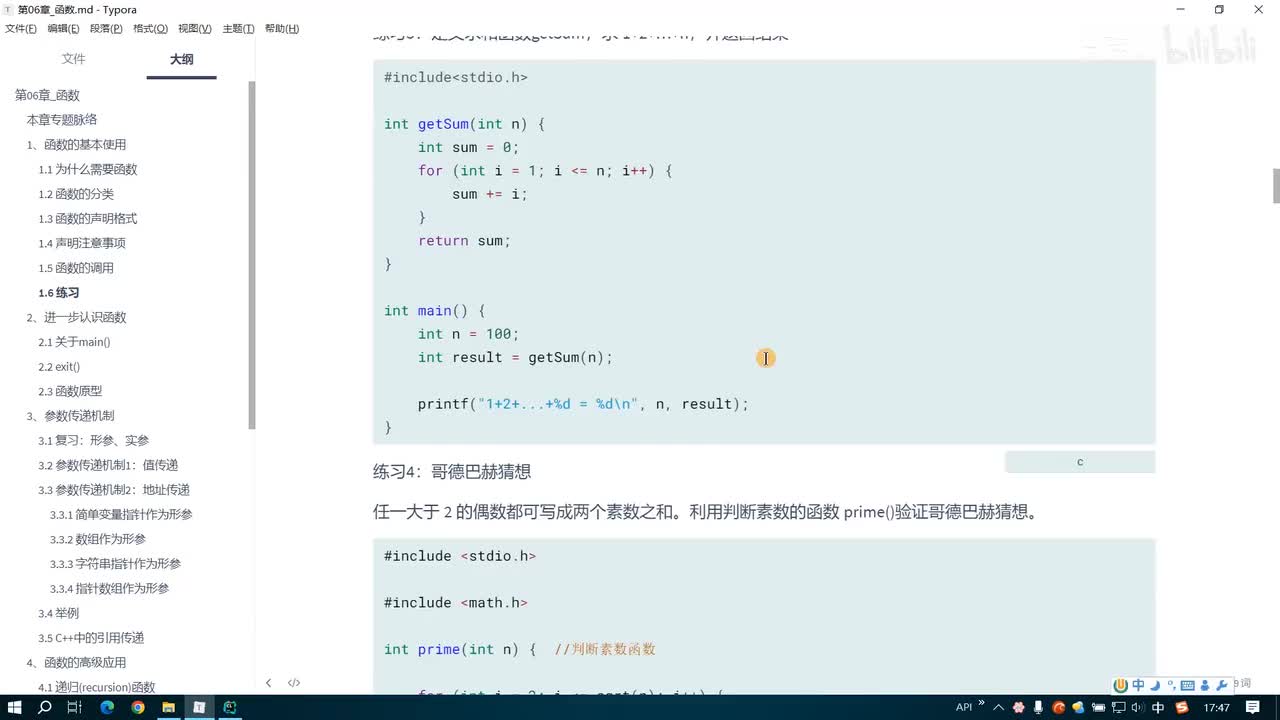Screen dimensions: 1280x720
Task: Go to outline item 3.2 参数传递机制1：值传递
Action: [108, 465]
